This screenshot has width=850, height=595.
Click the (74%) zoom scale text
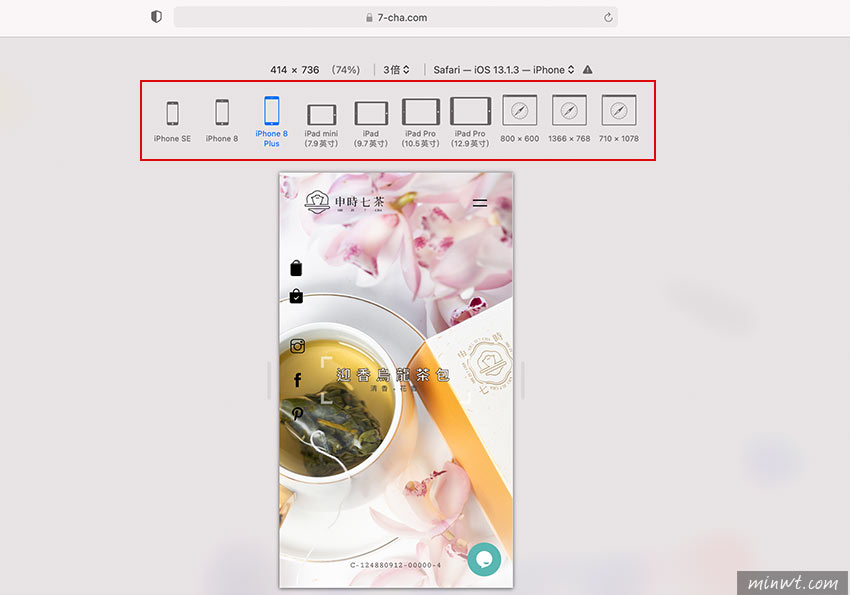click(x=346, y=70)
